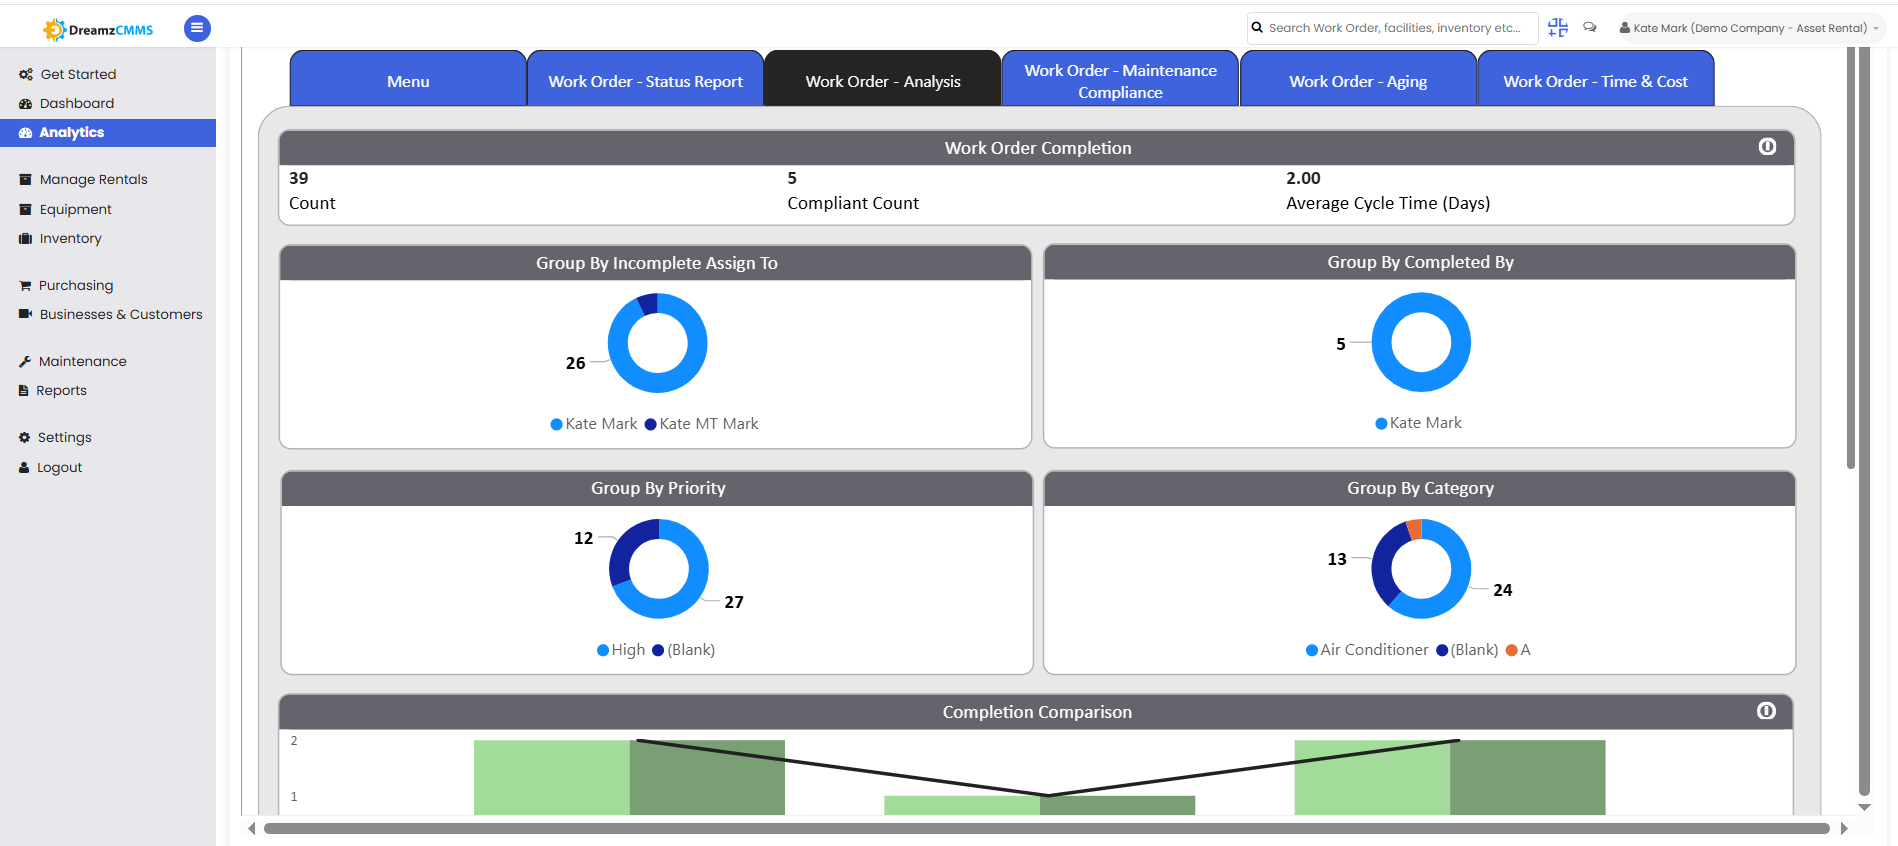
Task: Click info icon on Completion Comparison
Action: coord(1767,711)
